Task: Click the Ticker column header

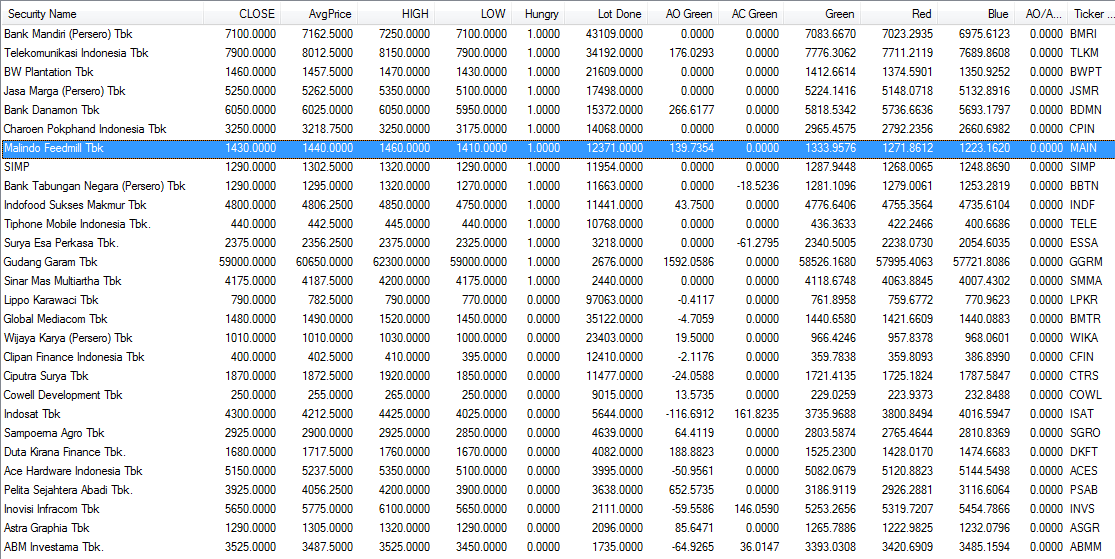Action: click(1090, 14)
